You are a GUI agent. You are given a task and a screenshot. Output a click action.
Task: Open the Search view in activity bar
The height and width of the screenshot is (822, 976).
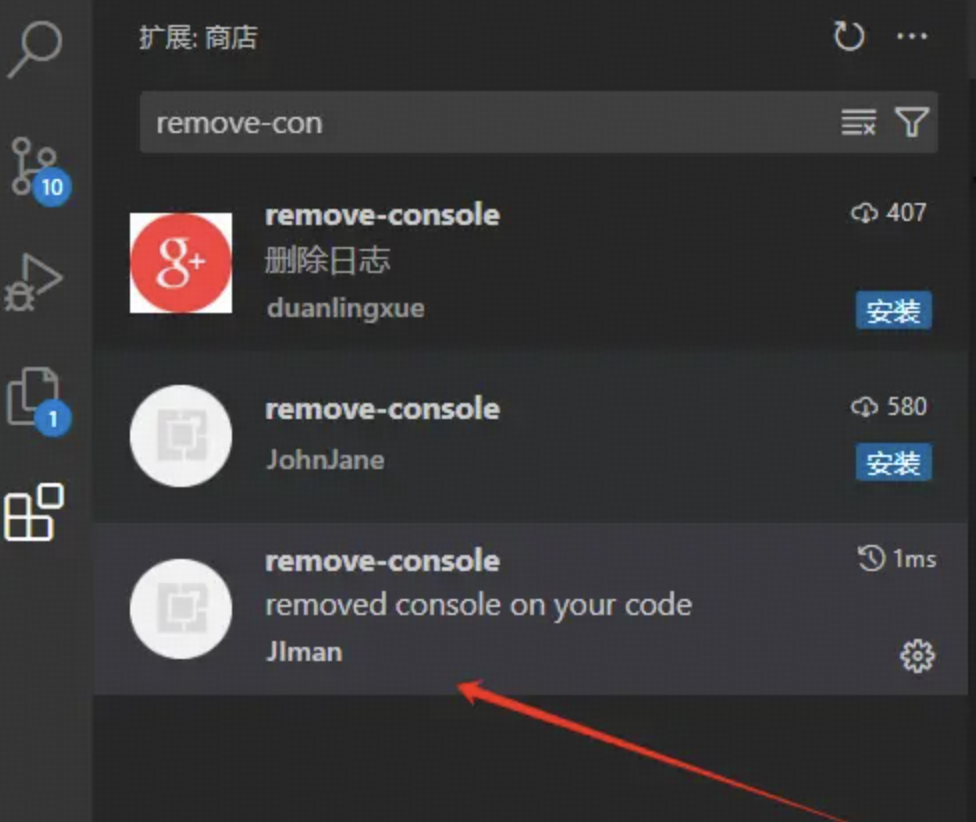(35, 49)
